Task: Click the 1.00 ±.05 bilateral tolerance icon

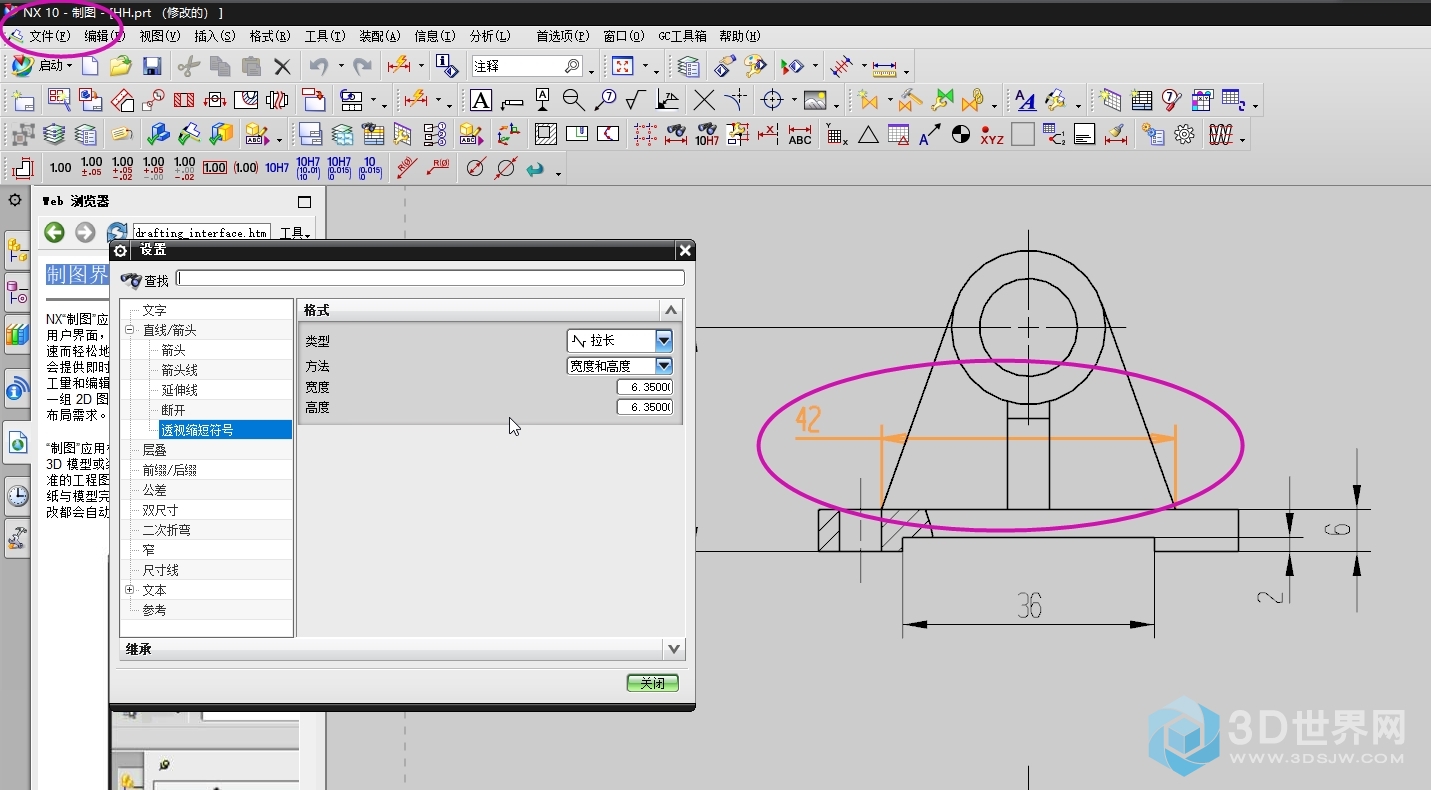Action: (x=91, y=168)
